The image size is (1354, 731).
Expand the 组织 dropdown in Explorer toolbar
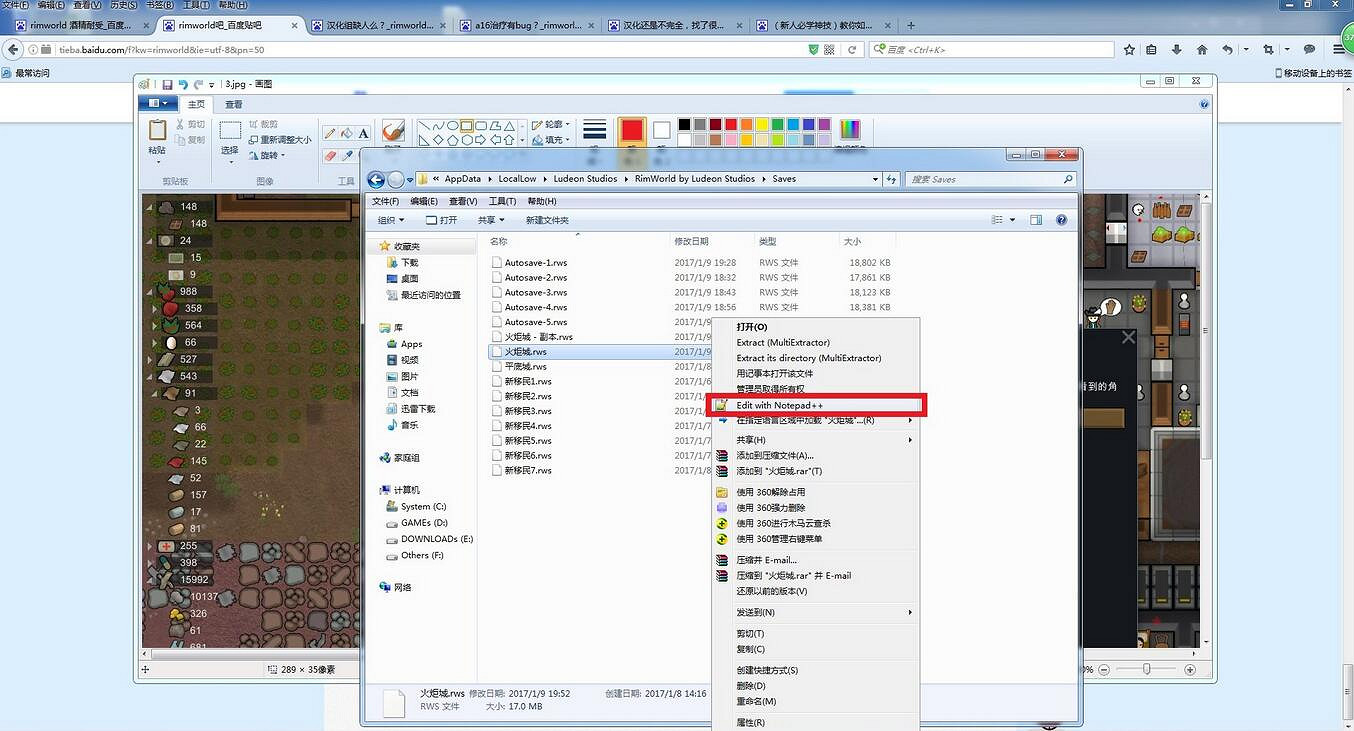(391, 220)
